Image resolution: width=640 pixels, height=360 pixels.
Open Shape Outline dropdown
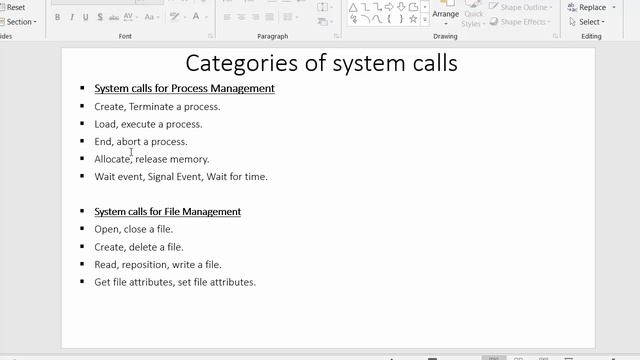(521, 7)
